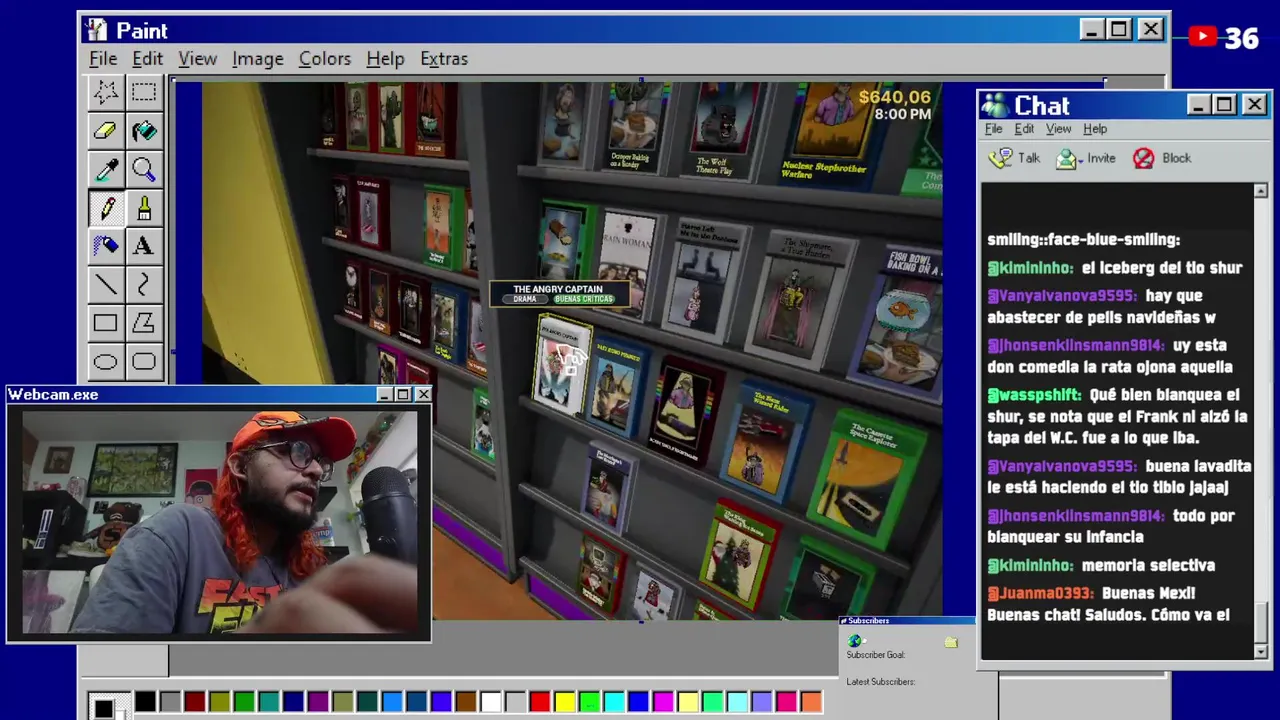Select the Pencil tool
Screen dimensions: 1280x720
click(x=105, y=208)
